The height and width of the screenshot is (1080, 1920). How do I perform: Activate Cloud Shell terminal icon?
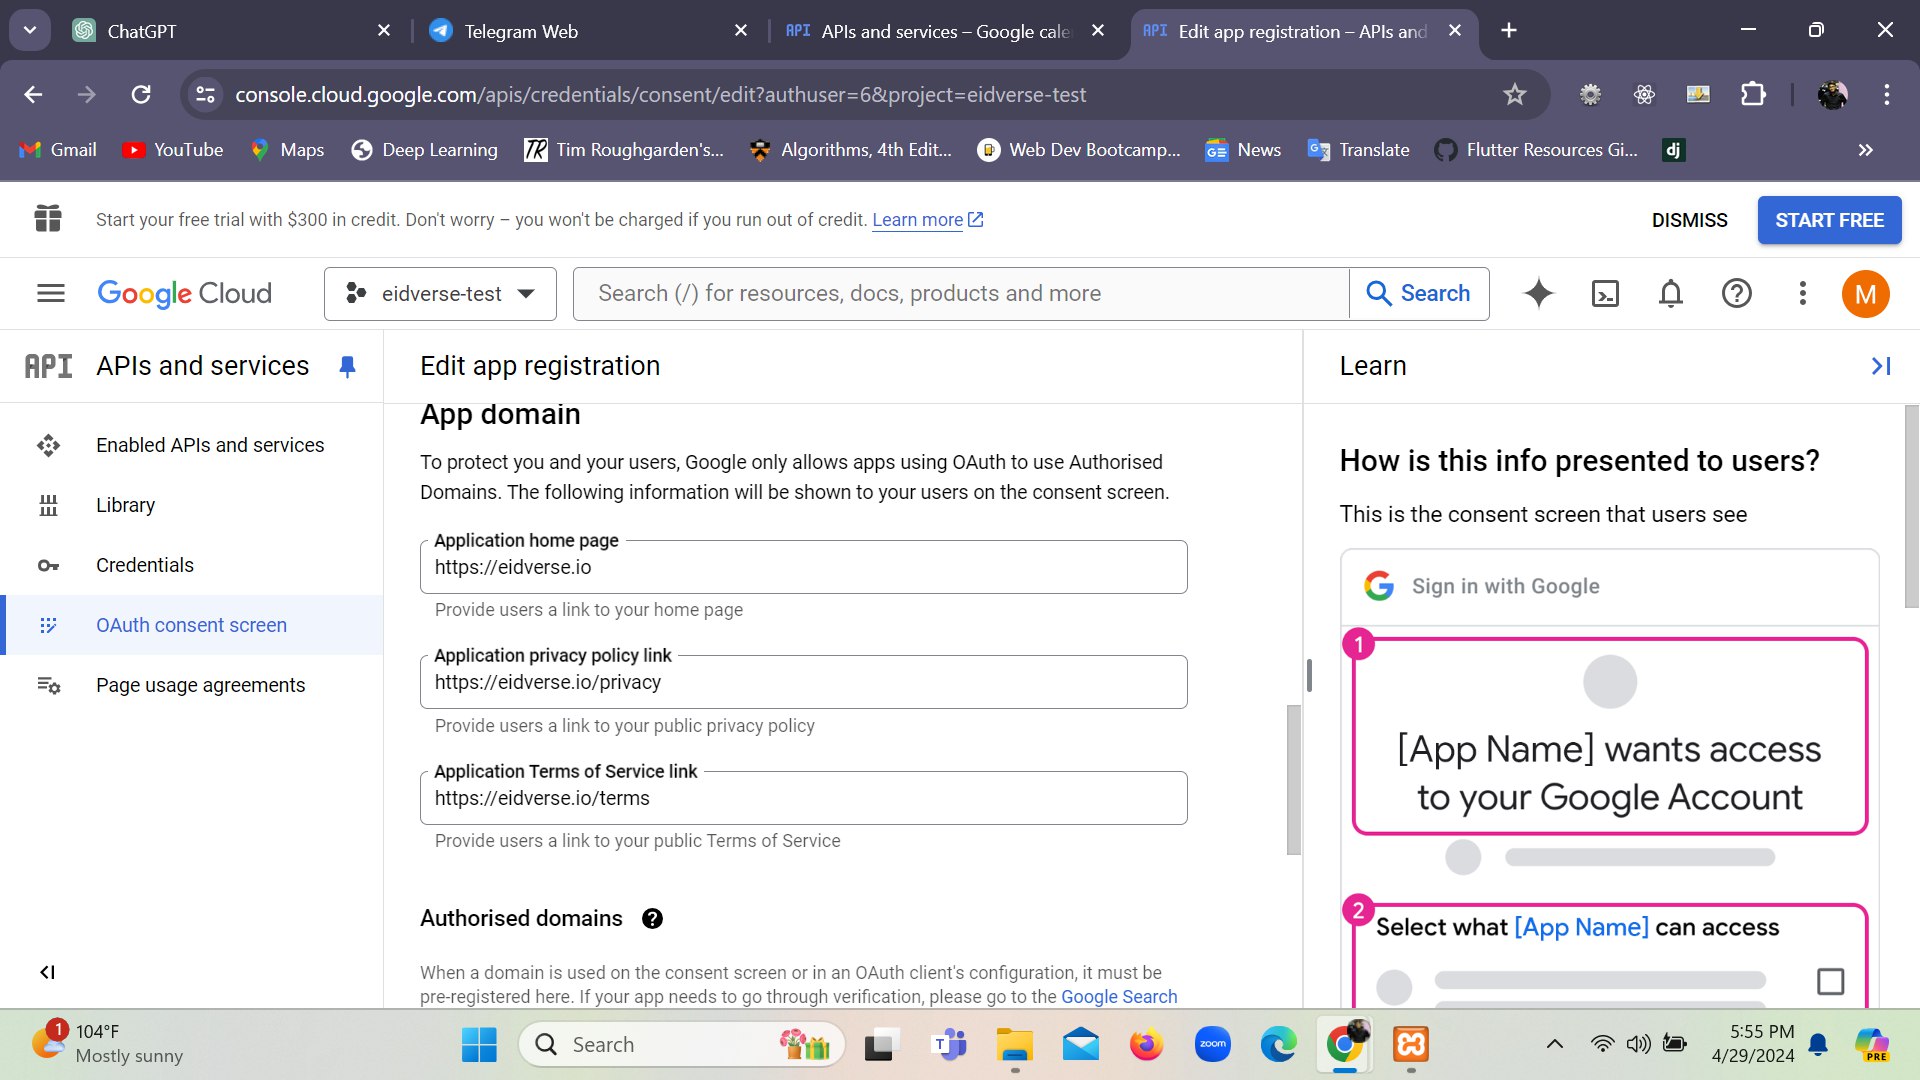point(1605,293)
